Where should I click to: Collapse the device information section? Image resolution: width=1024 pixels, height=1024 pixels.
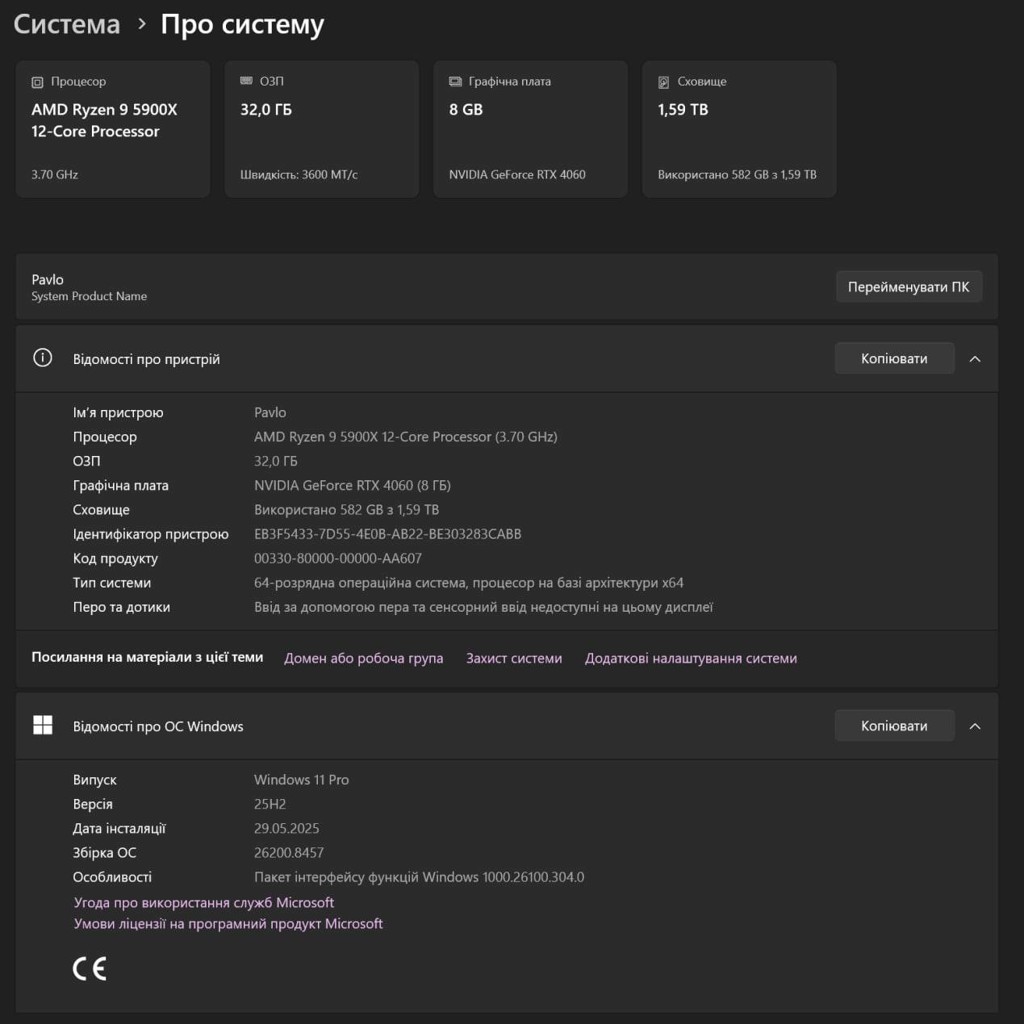[x=975, y=359]
